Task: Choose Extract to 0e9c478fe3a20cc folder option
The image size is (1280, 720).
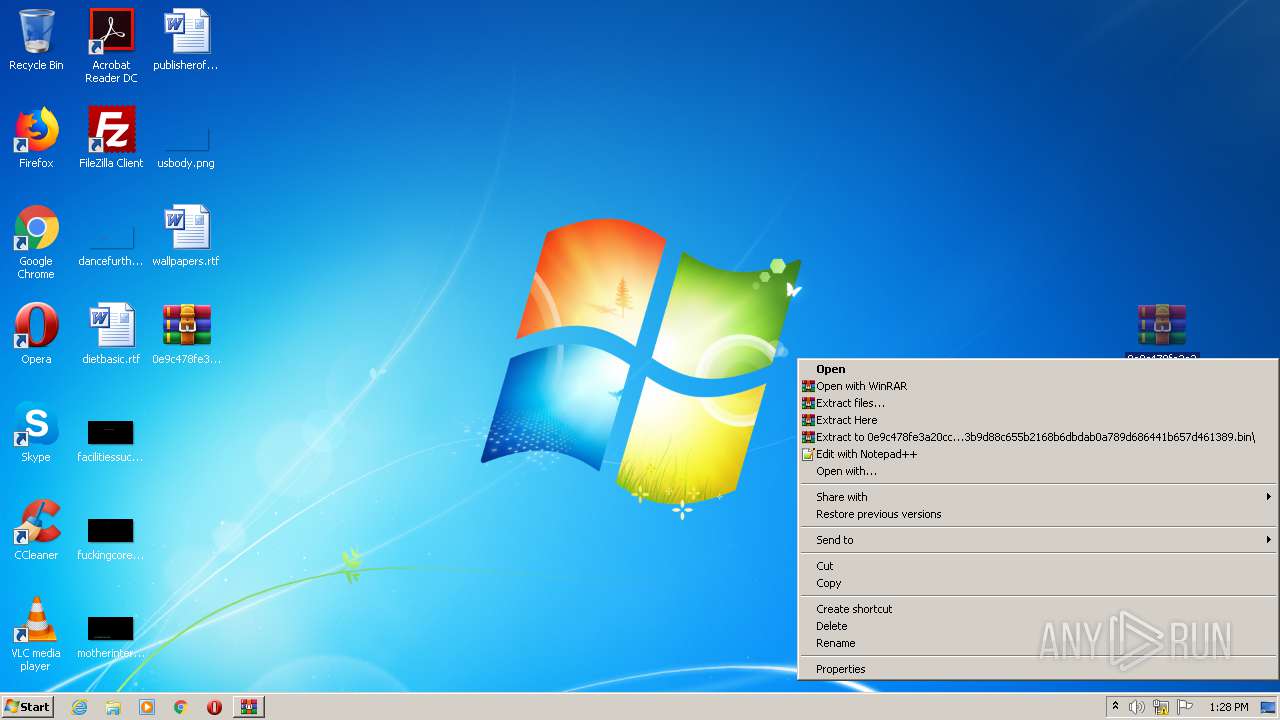Action: point(1038,437)
